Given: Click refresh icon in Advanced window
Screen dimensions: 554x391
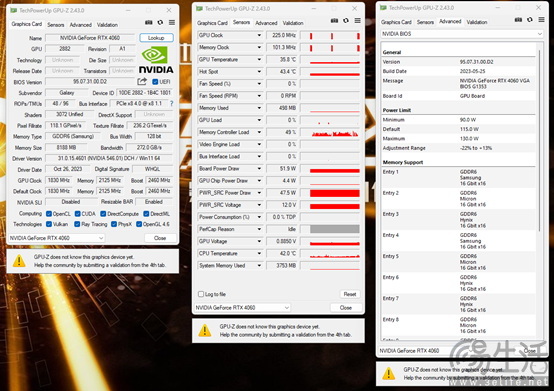Looking at the screenshot, I should point(530,20).
